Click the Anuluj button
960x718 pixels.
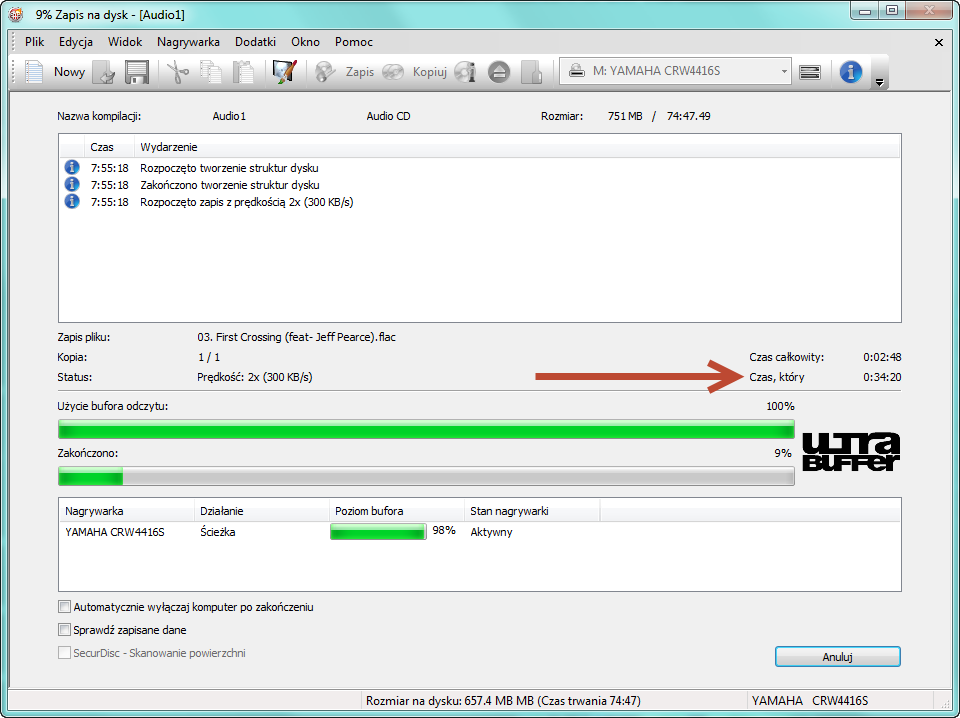(x=838, y=657)
